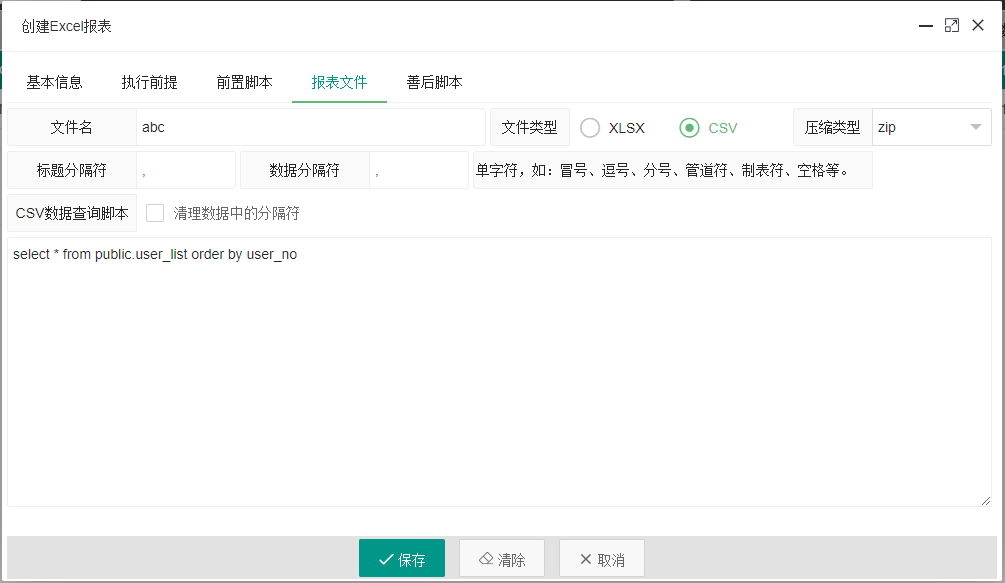Screen dimensions: 1005x583
Task: Open the 执行前提 tab
Action: point(149,82)
